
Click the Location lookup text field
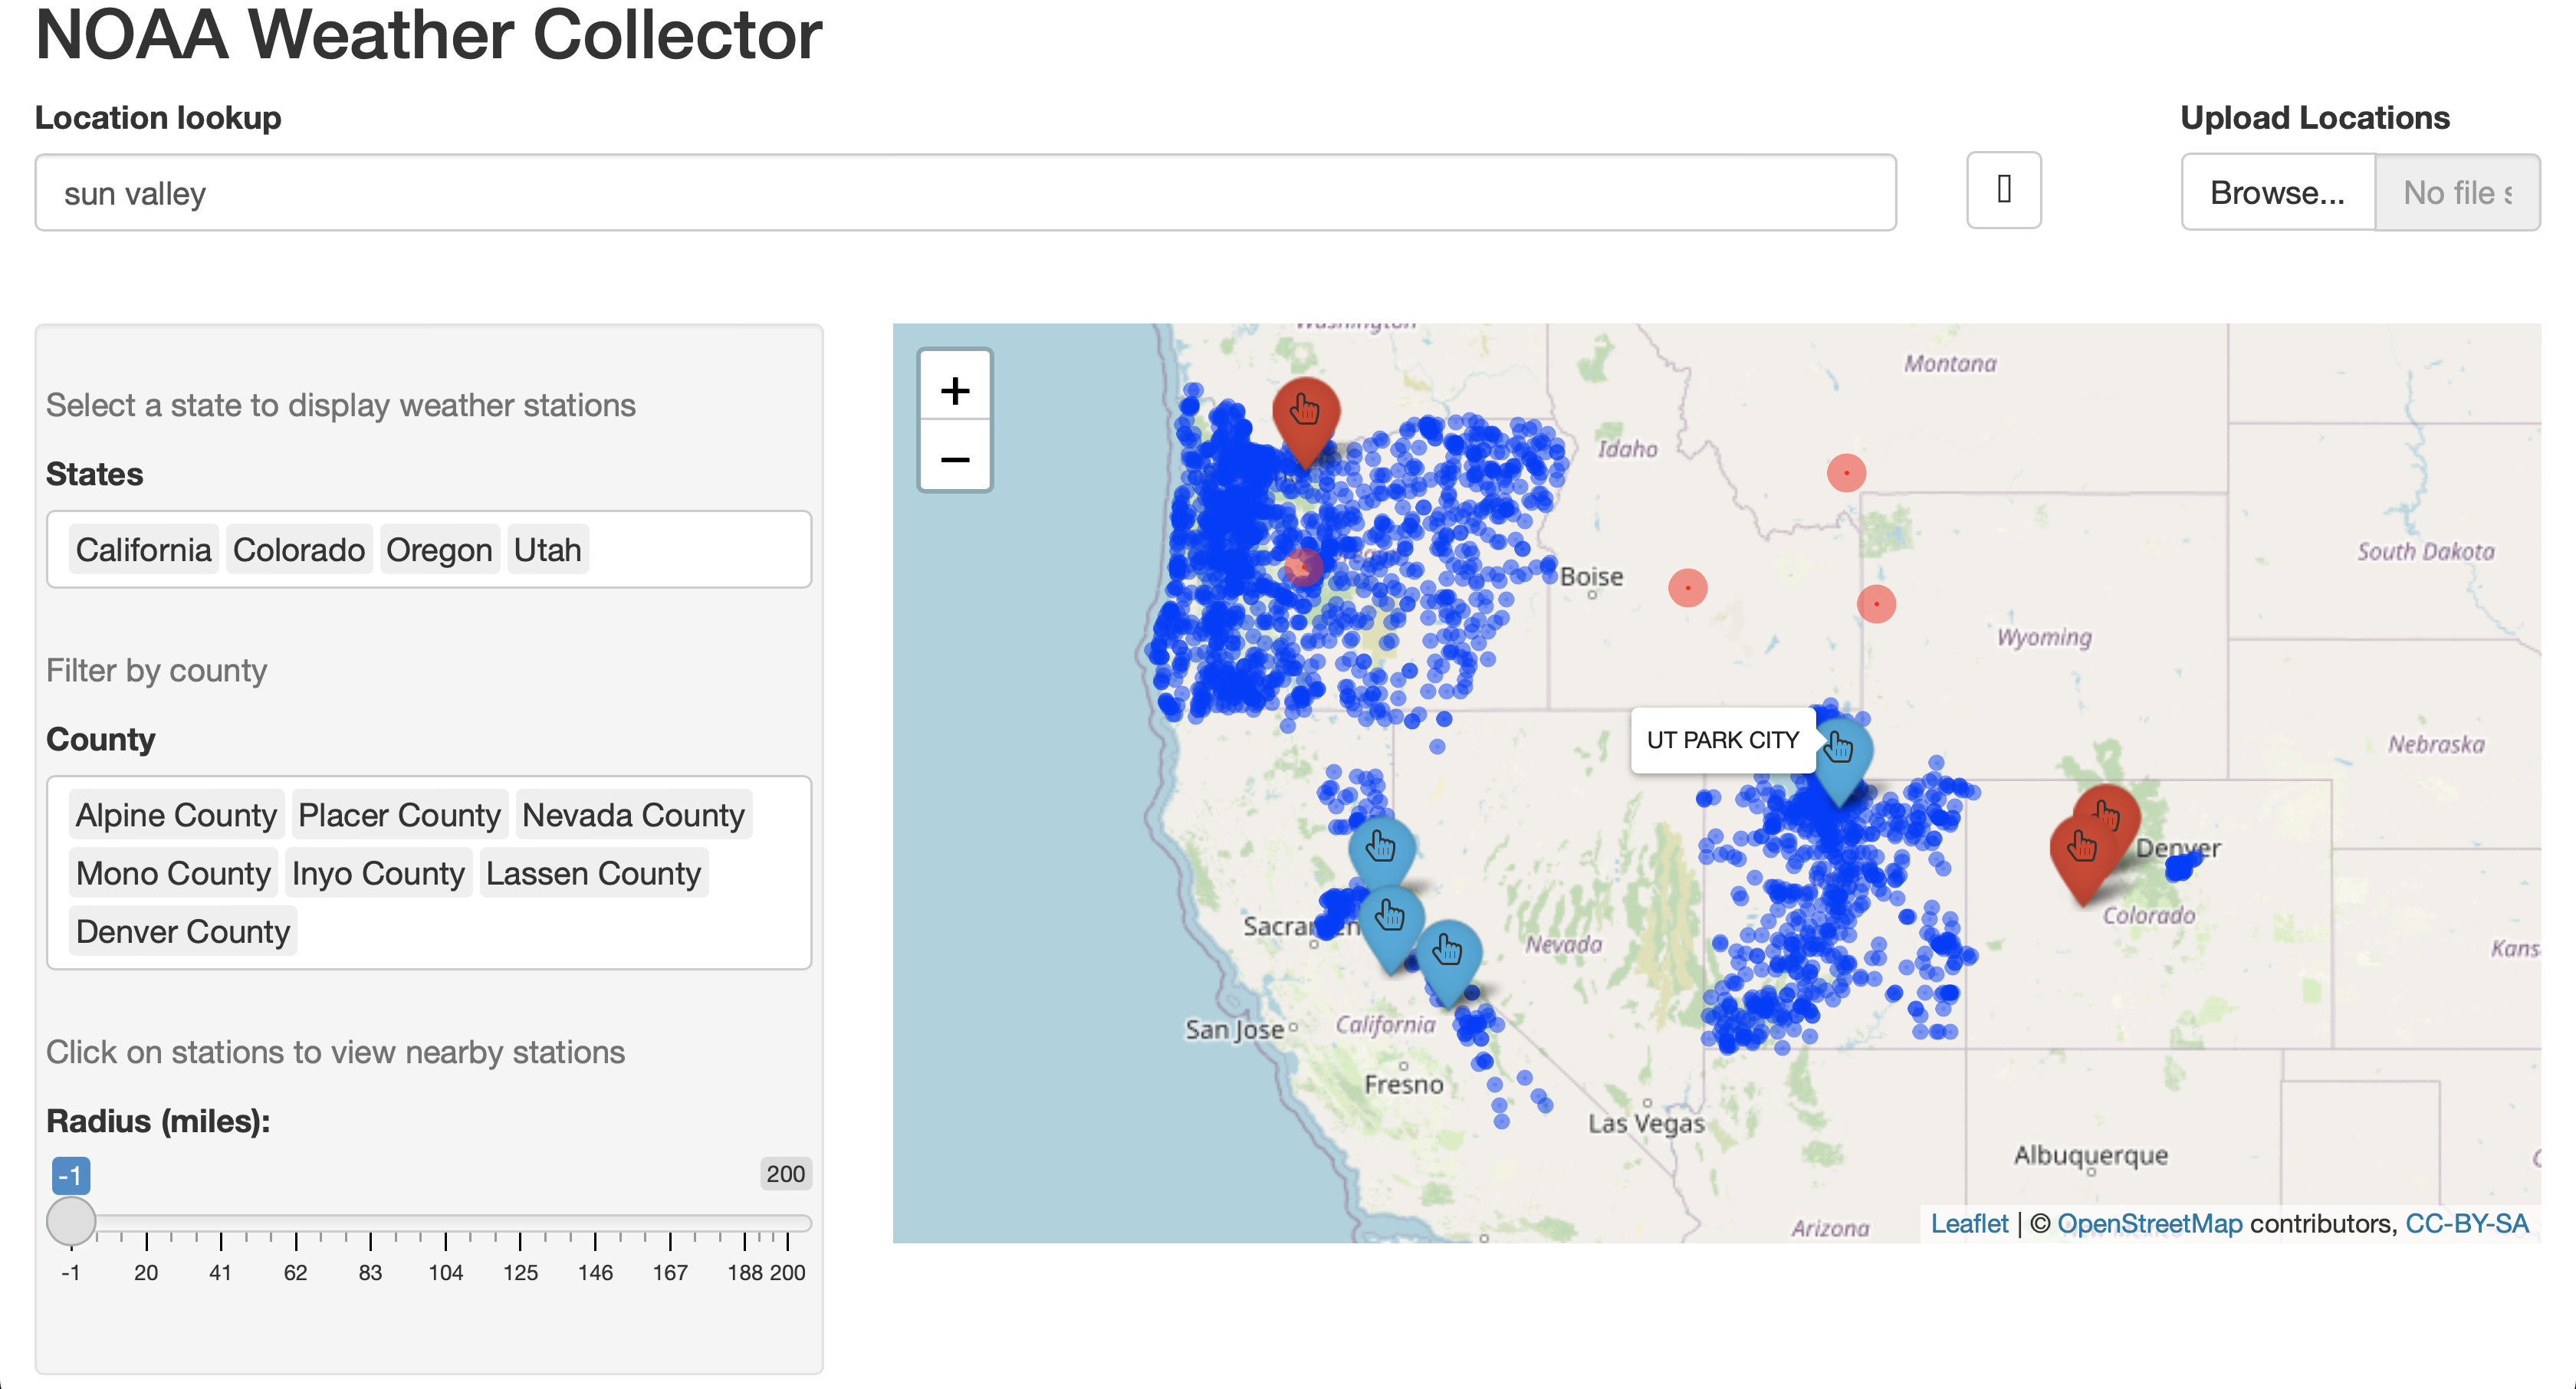(x=964, y=192)
